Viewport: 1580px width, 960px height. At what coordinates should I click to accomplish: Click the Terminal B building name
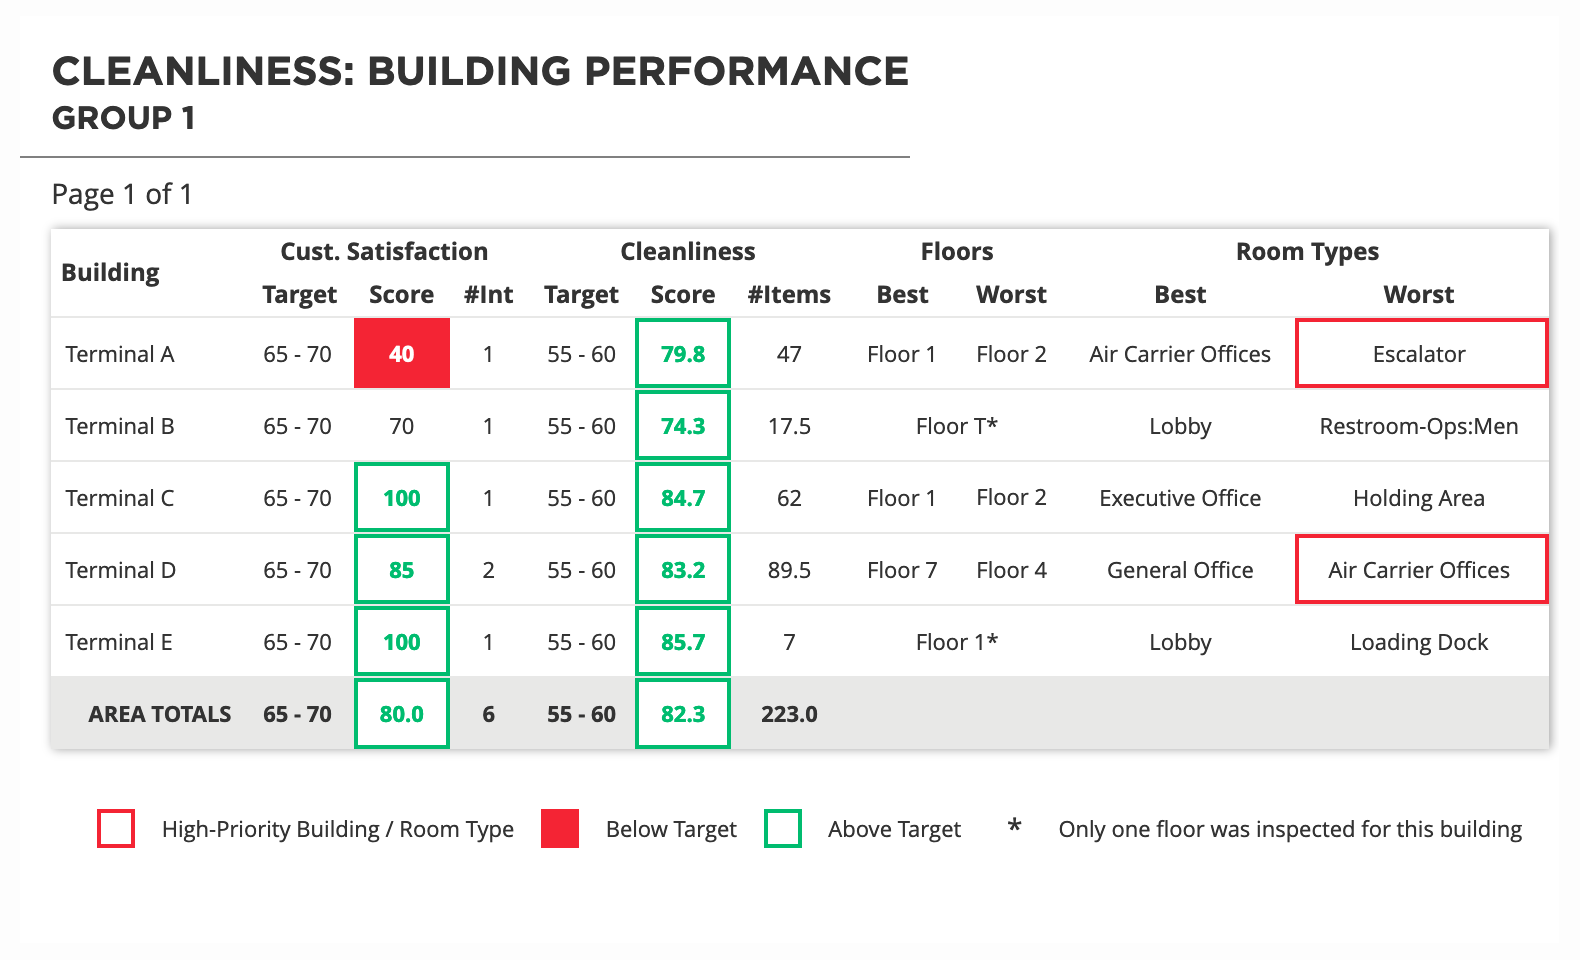click(x=120, y=426)
